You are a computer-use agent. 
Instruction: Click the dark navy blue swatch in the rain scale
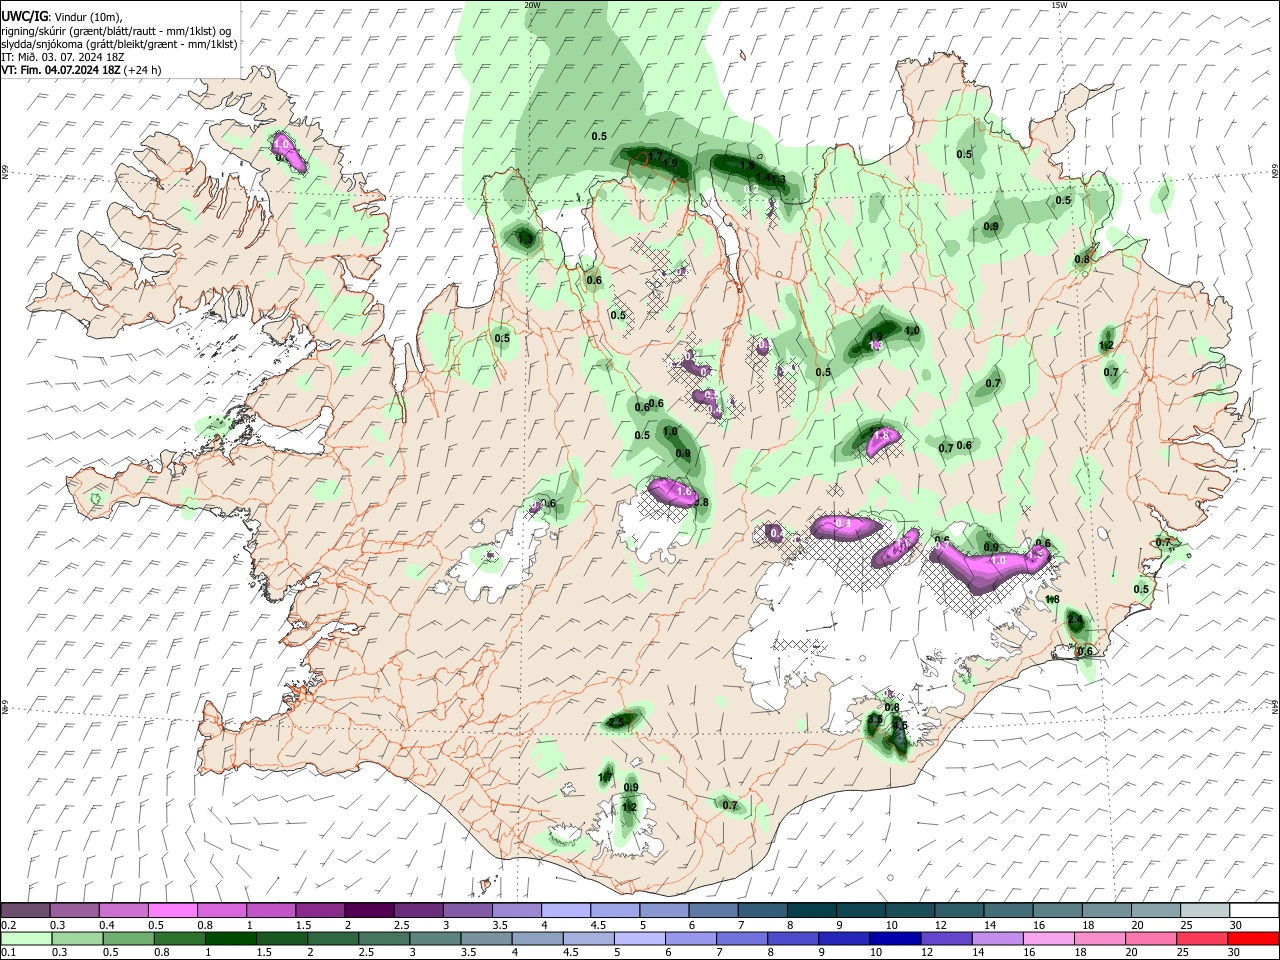pos(894,938)
